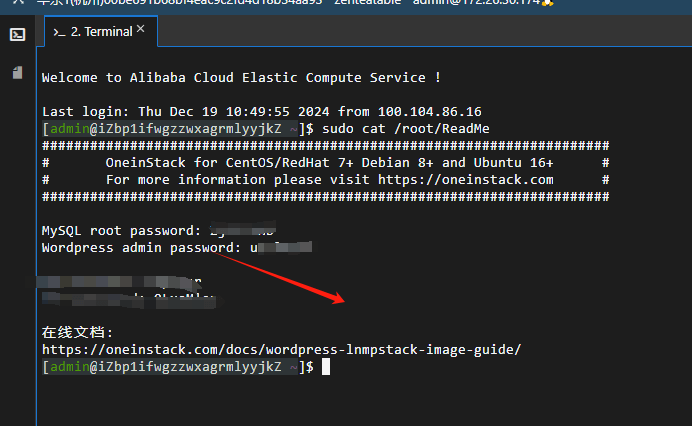The image size is (692, 426).
Task: Click the green admin username in last prompt
Action: coord(70,367)
